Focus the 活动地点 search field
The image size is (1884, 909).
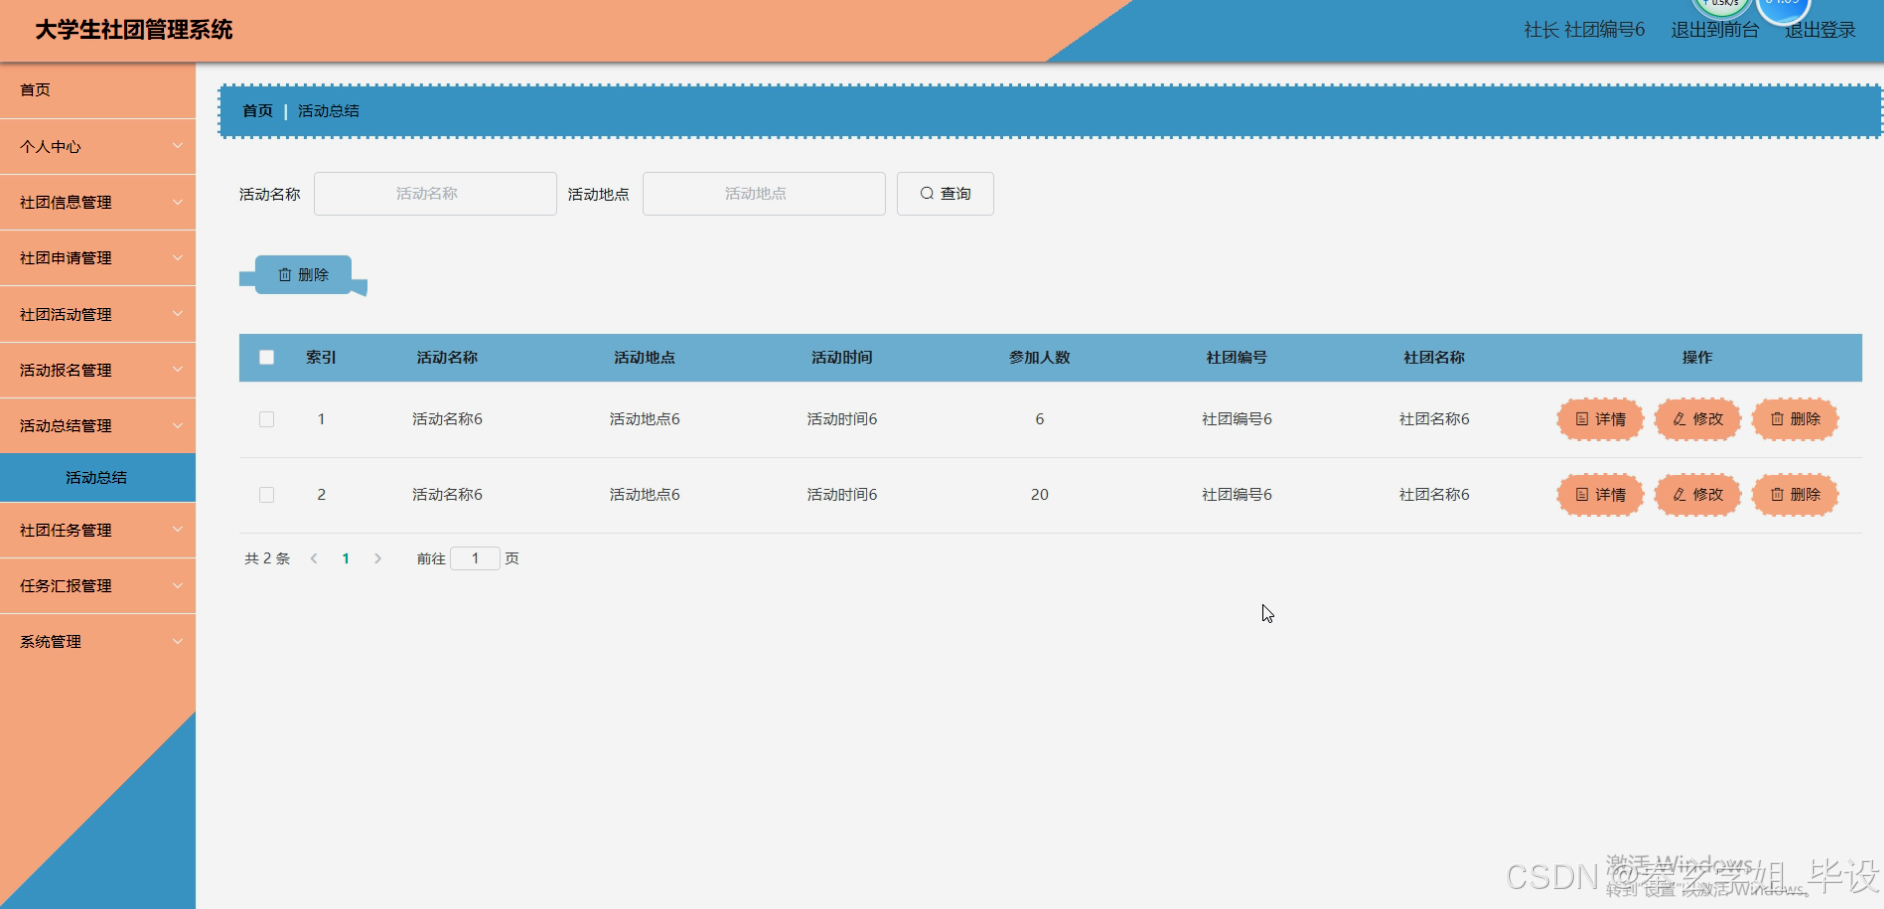(x=764, y=194)
